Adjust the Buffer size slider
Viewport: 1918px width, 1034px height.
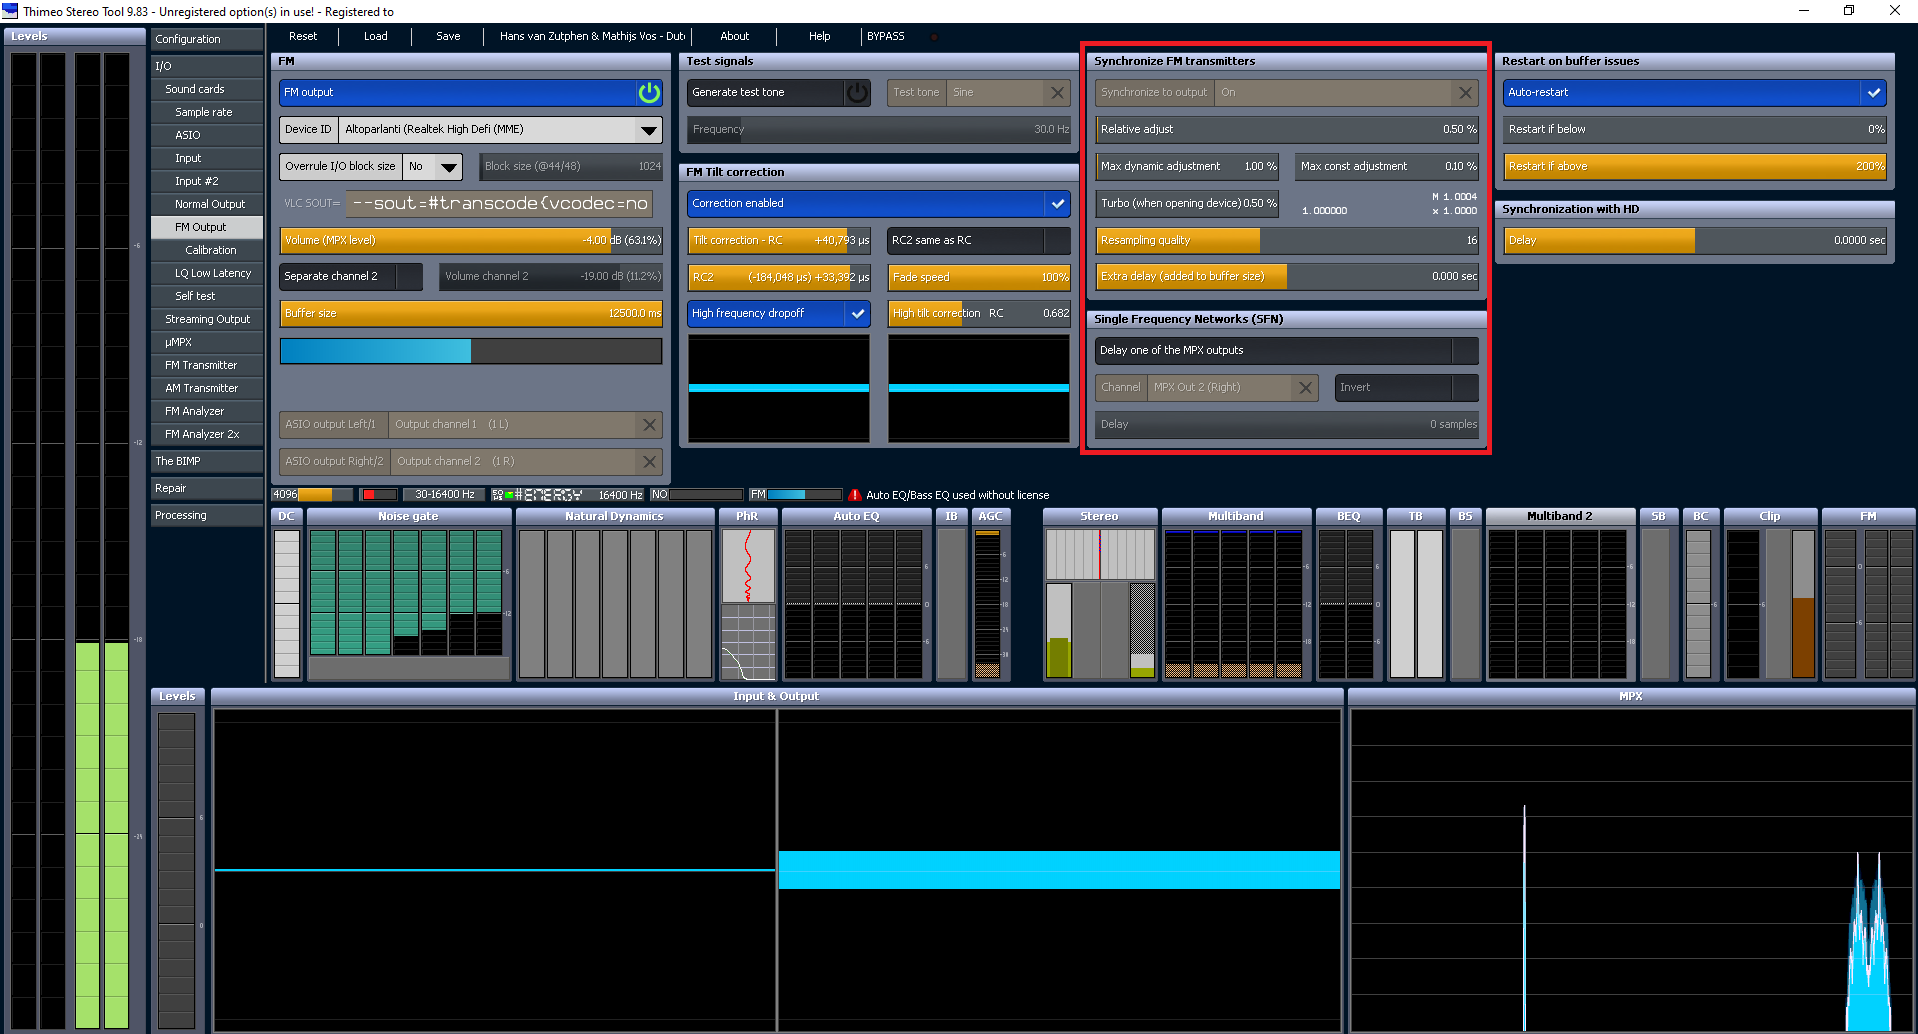coord(471,313)
